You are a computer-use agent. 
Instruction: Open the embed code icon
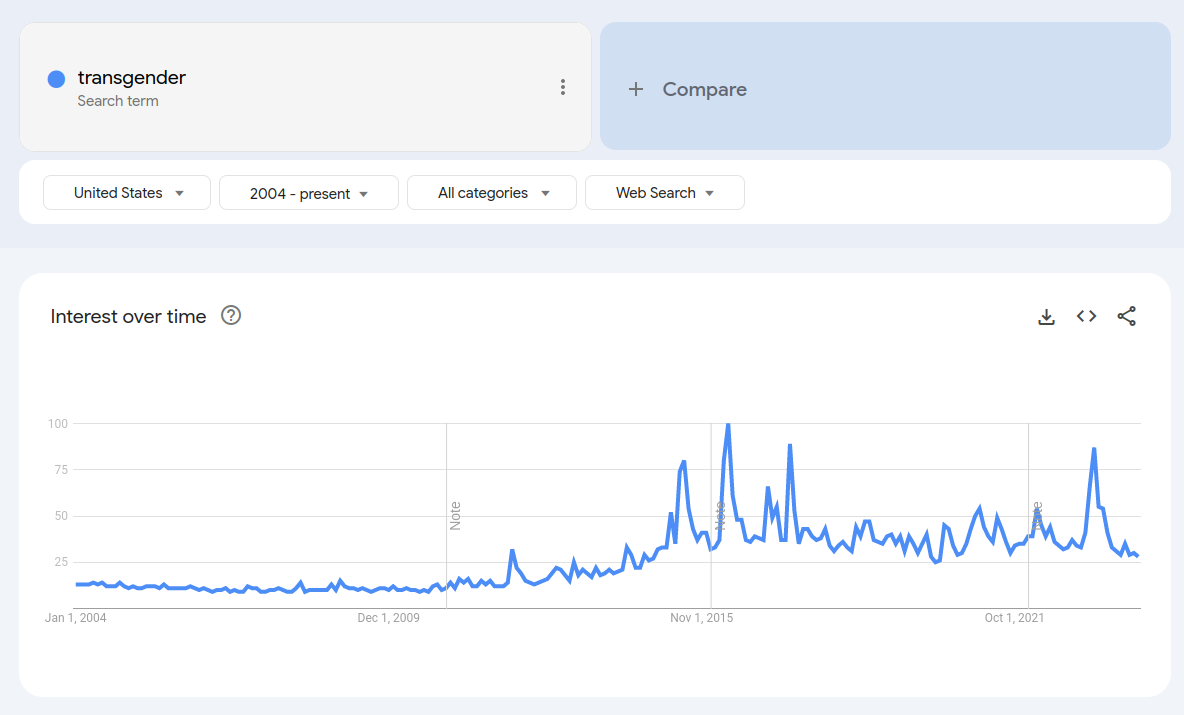[x=1086, y=316]
